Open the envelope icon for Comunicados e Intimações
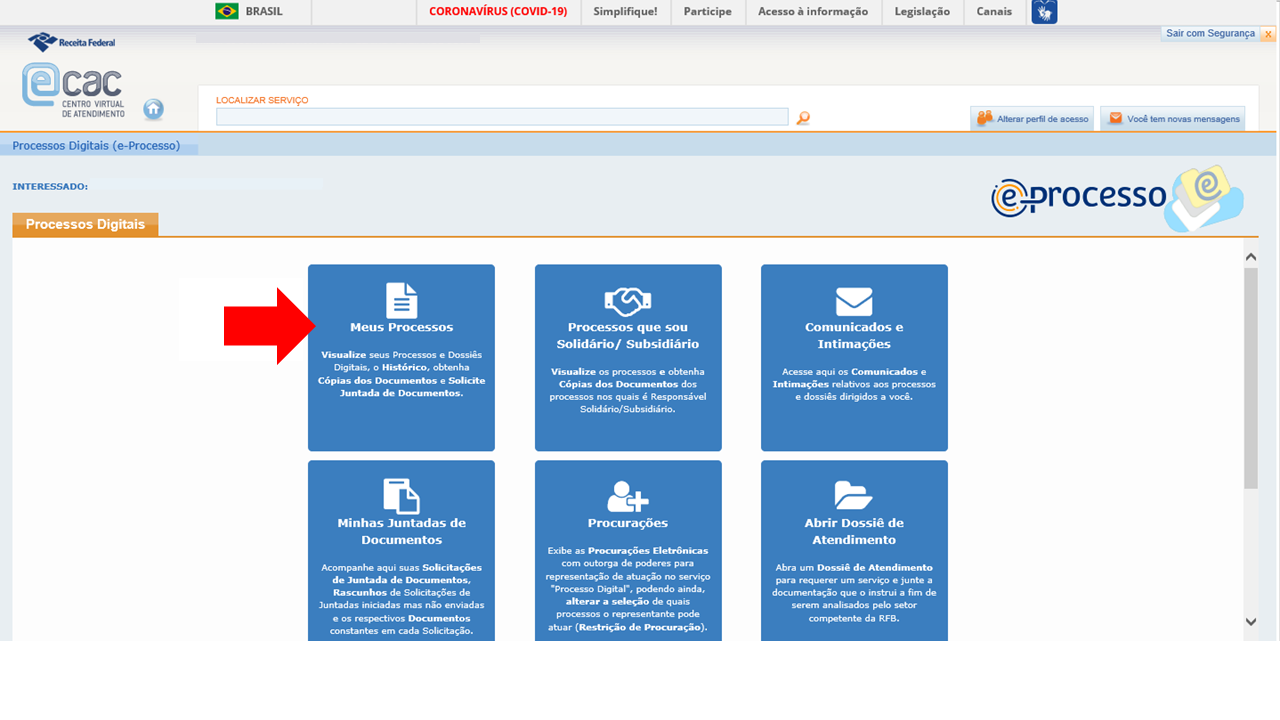This screenshot has height=720, width=1280. point(854,301)
